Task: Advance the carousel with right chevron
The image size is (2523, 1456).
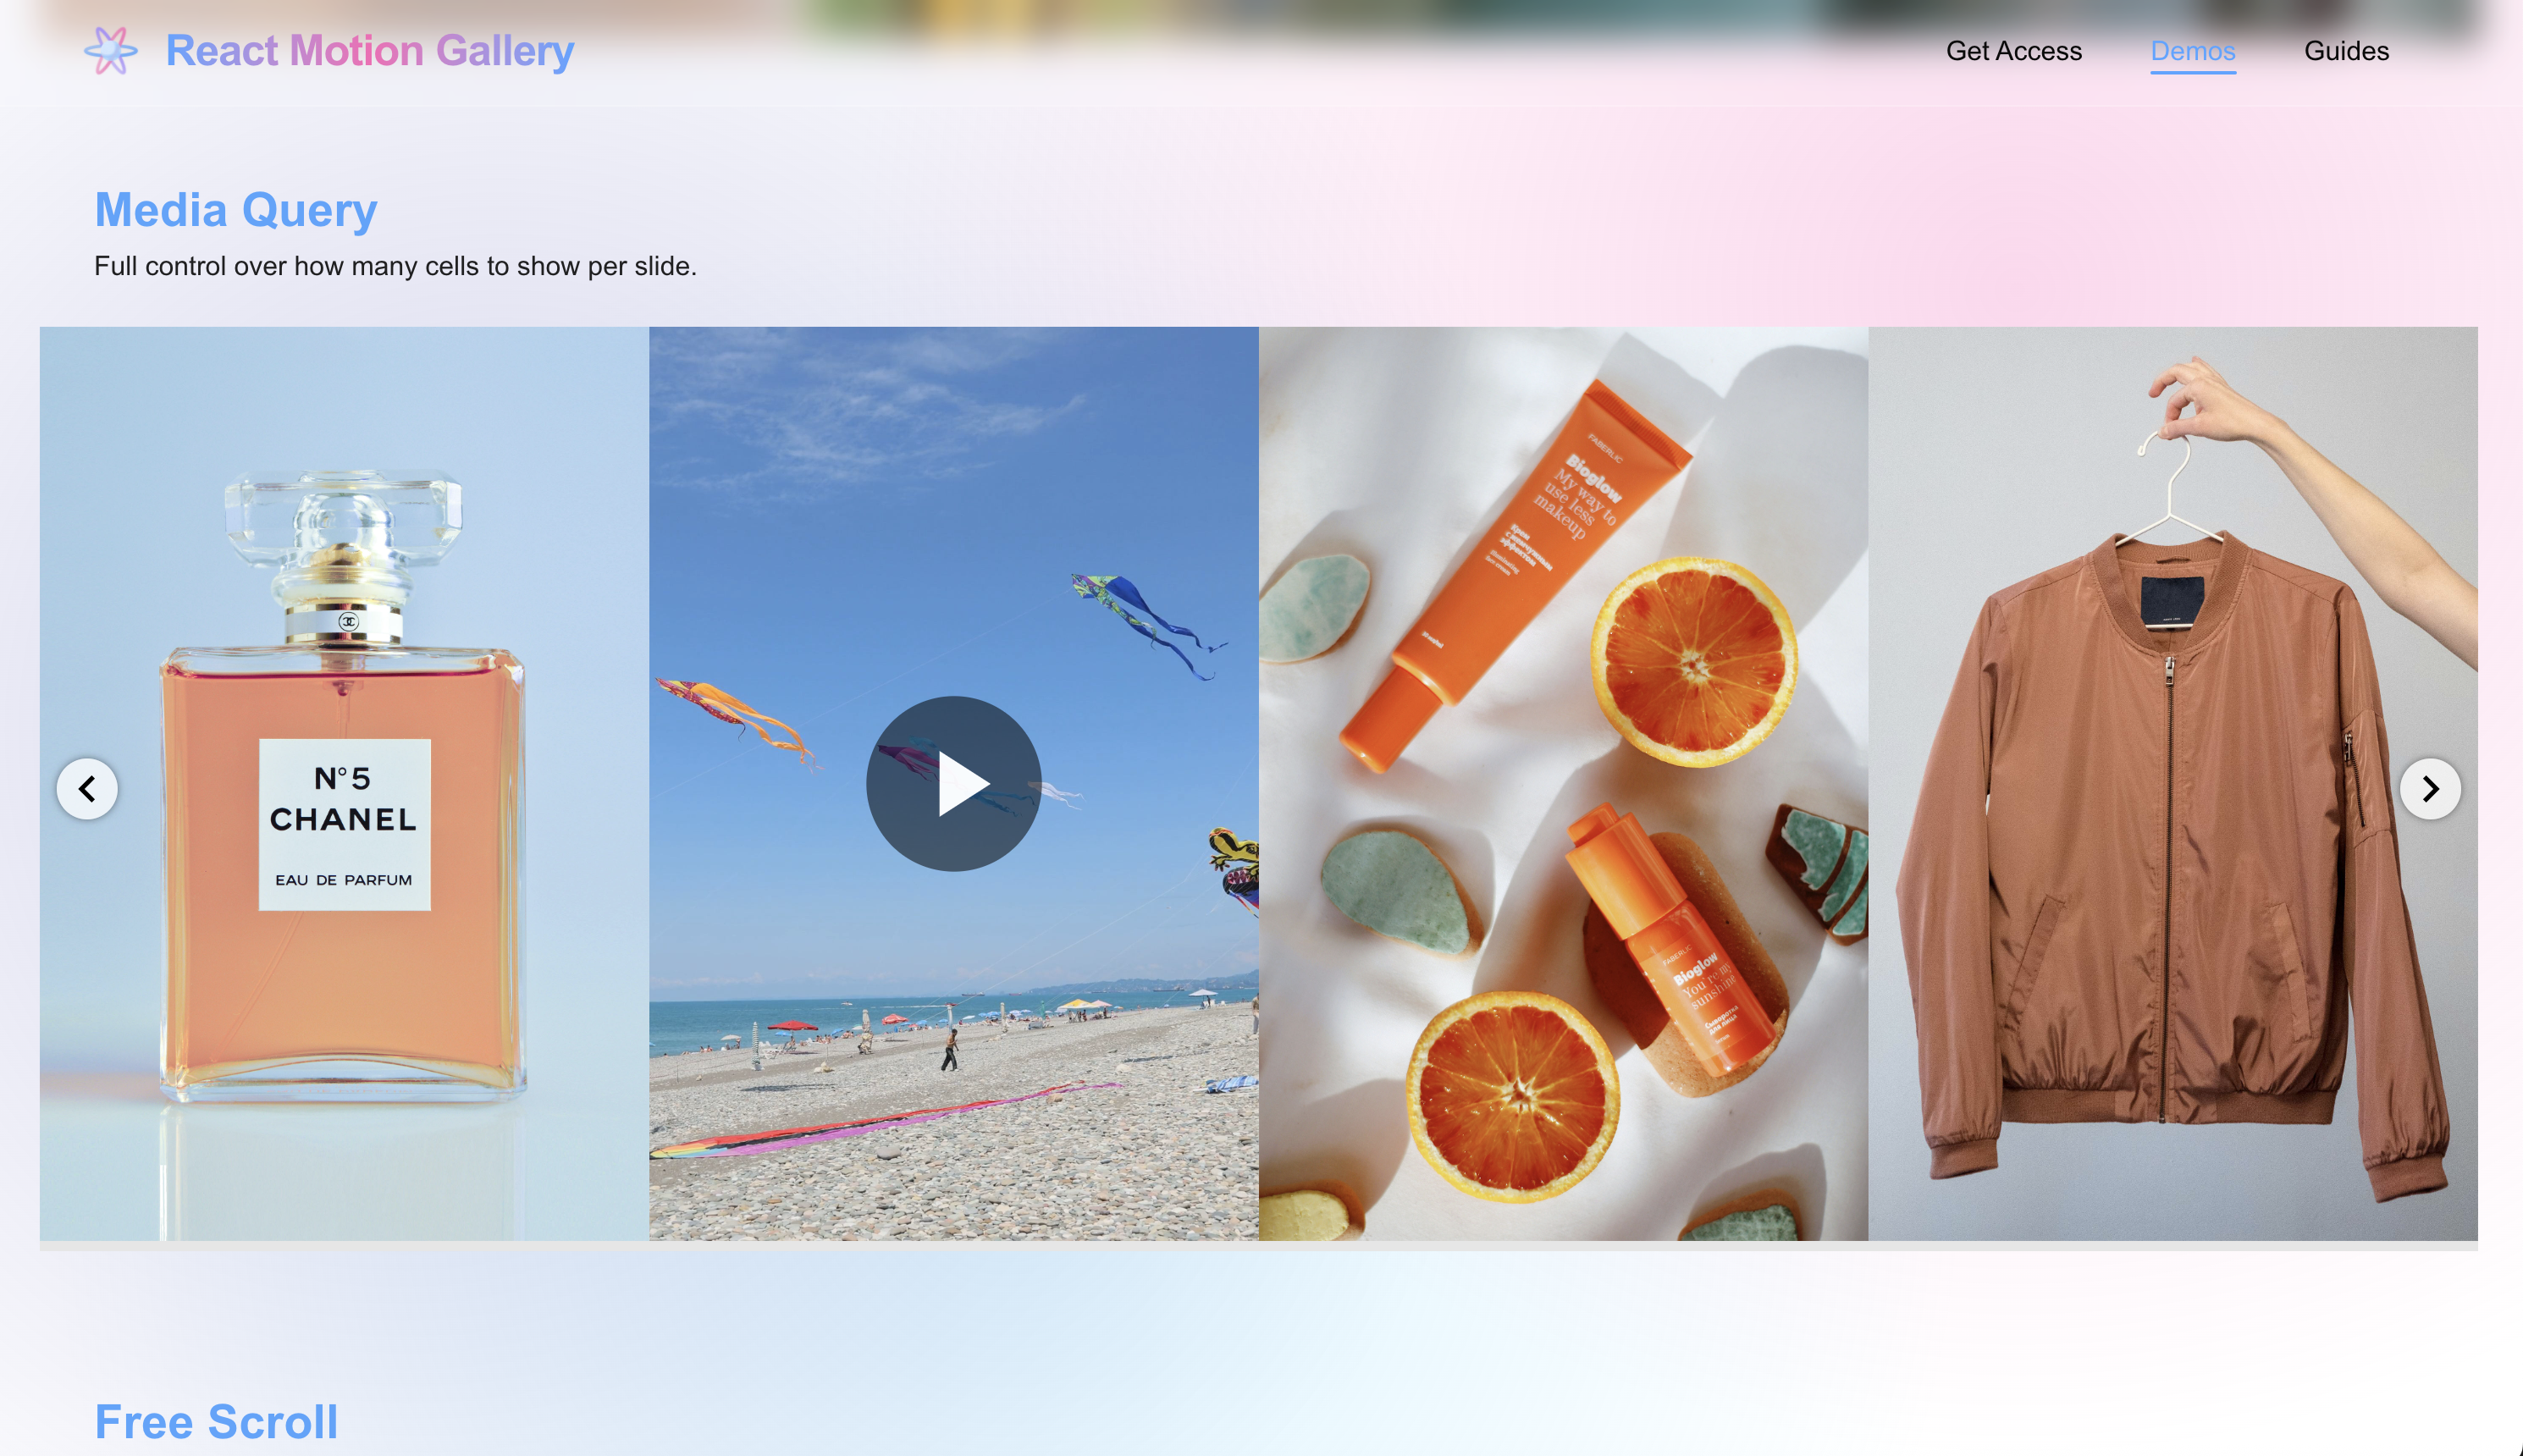Action: pyautogui.click(x=2430, y=789)
